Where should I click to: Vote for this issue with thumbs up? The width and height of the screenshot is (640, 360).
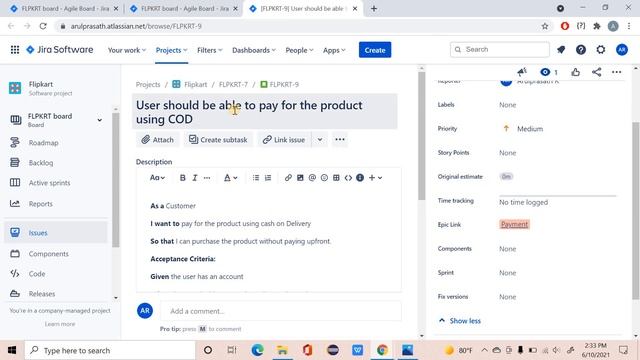point(576,72)
